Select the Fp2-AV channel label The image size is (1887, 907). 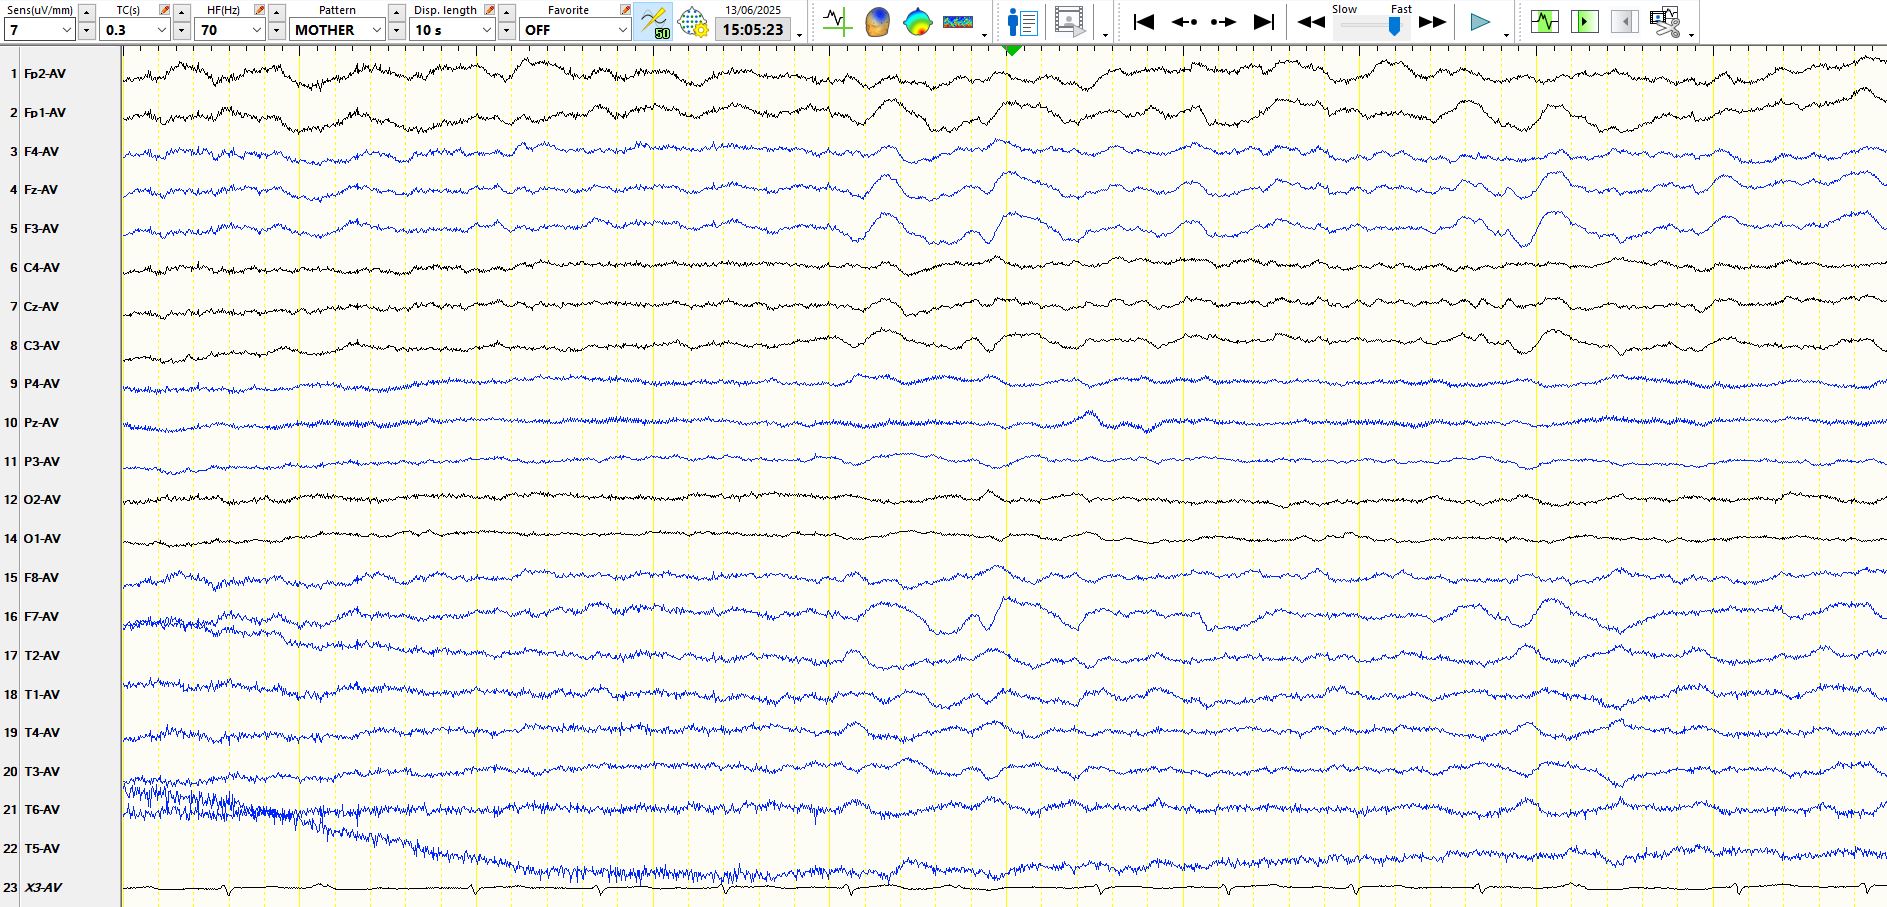pyautogui.click(x=45, y=74)
